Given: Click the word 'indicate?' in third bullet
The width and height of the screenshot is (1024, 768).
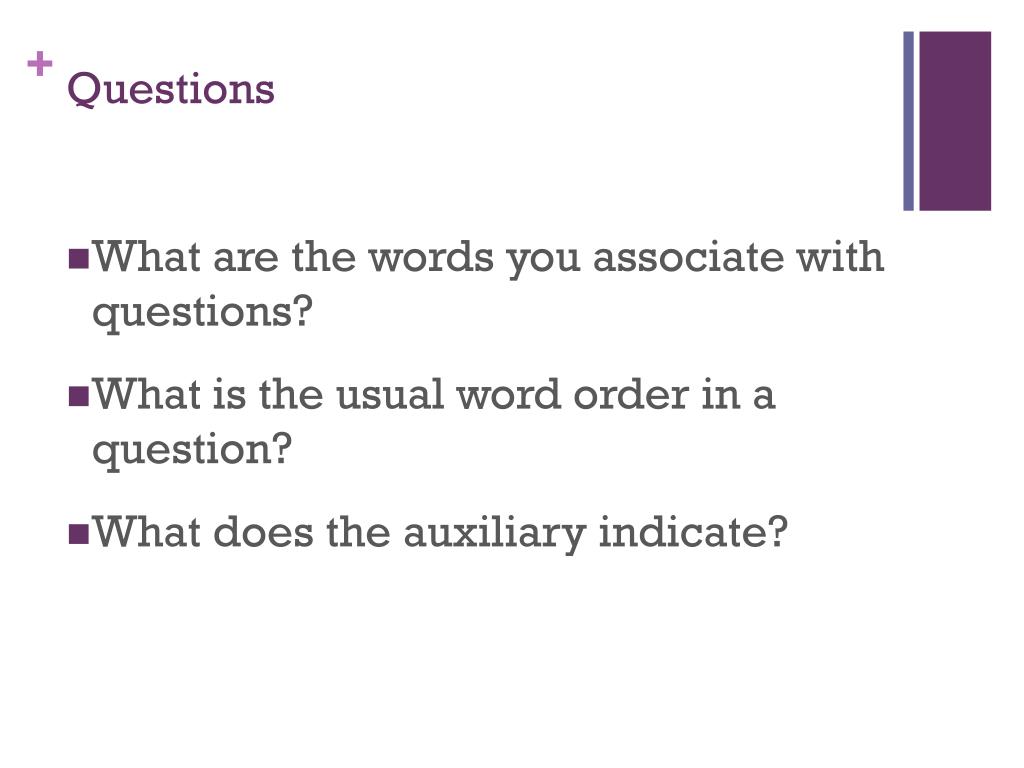Looking at the screenshot, I should (694, 532).
